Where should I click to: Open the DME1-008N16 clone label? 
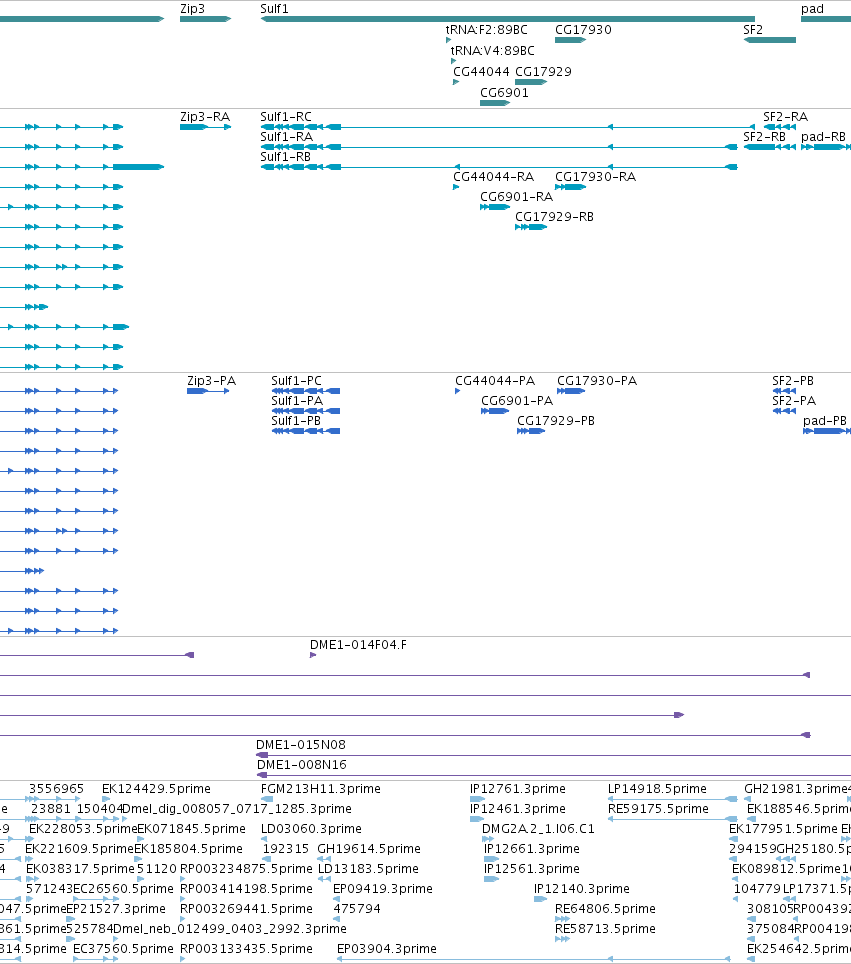(x=302, y=764)
